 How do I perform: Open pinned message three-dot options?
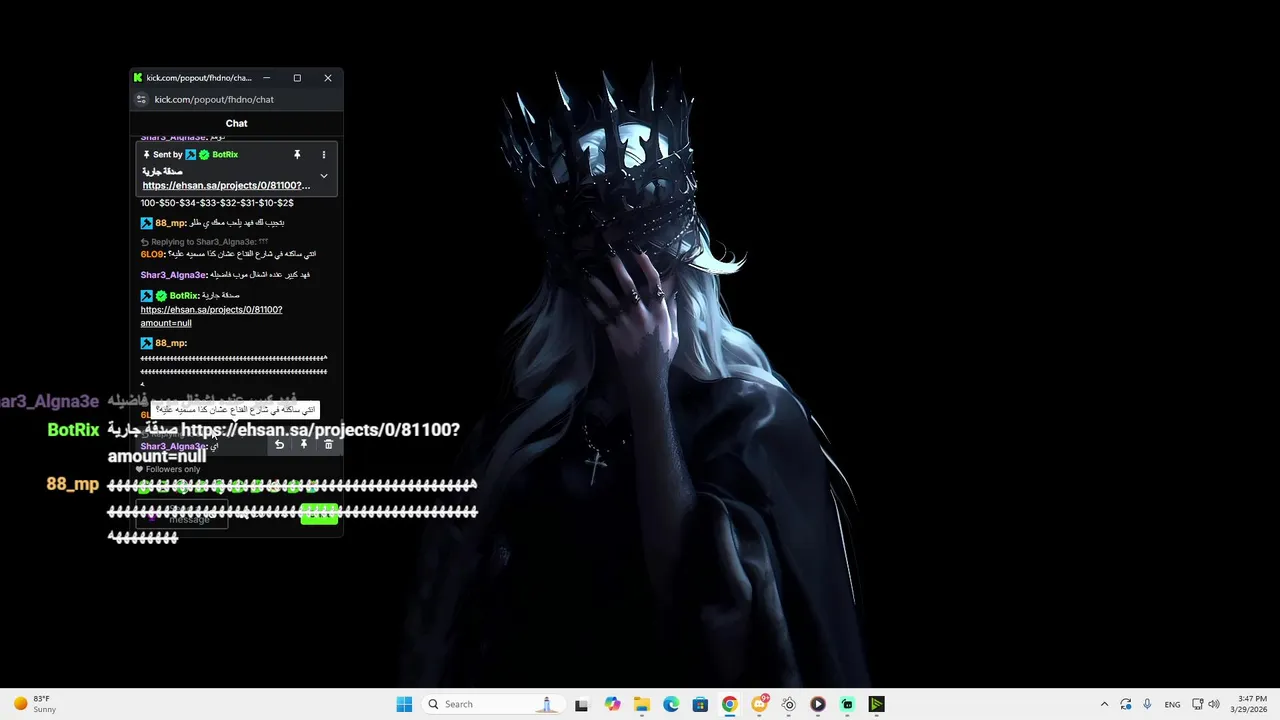click(323, 155)
